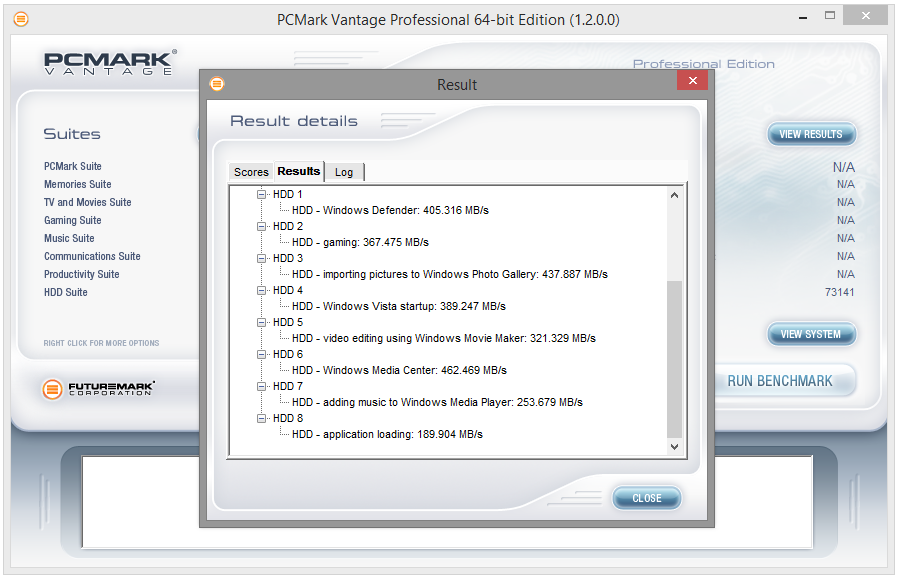Click the results list scroll down arrow
The image size is (901, 580).
tap(675, 447)
